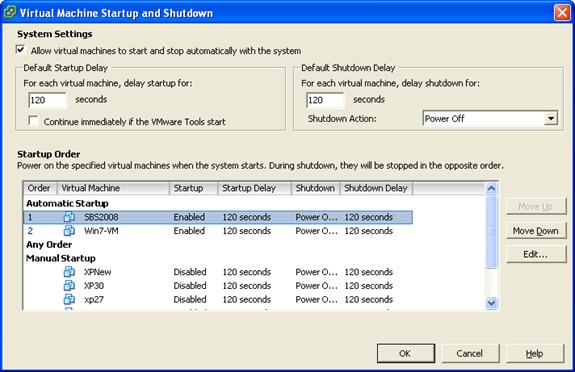Click the xp27 virtual machine icon
This screenshot has width=575, height=372.
pos(69,299)
